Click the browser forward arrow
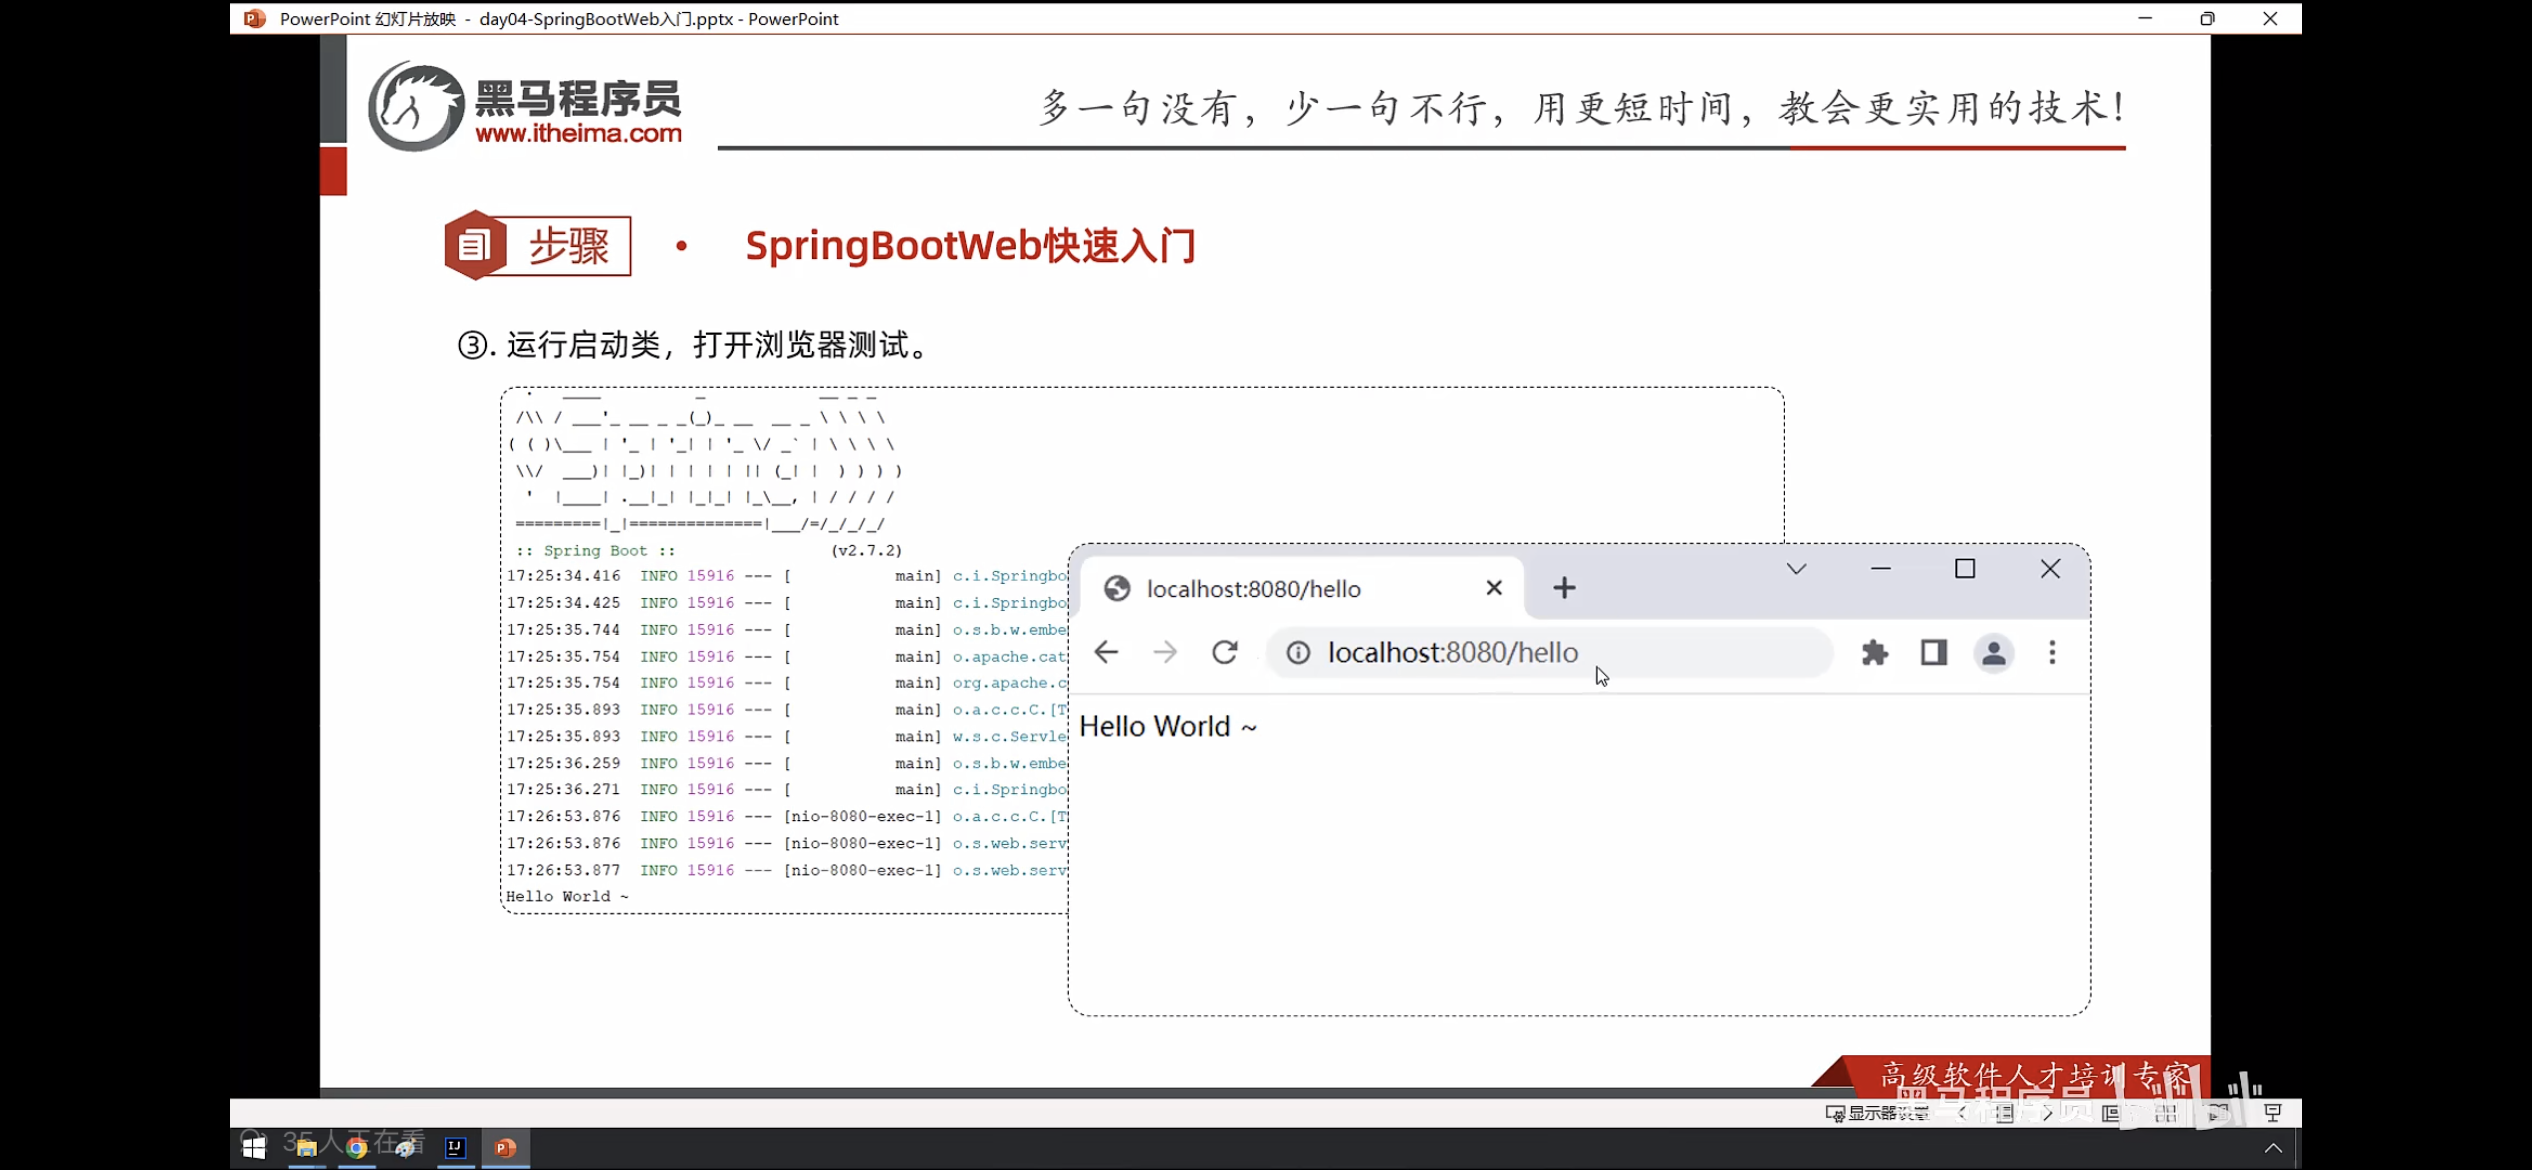This screenshot has width=2532, height=1170. [1165, 652]
